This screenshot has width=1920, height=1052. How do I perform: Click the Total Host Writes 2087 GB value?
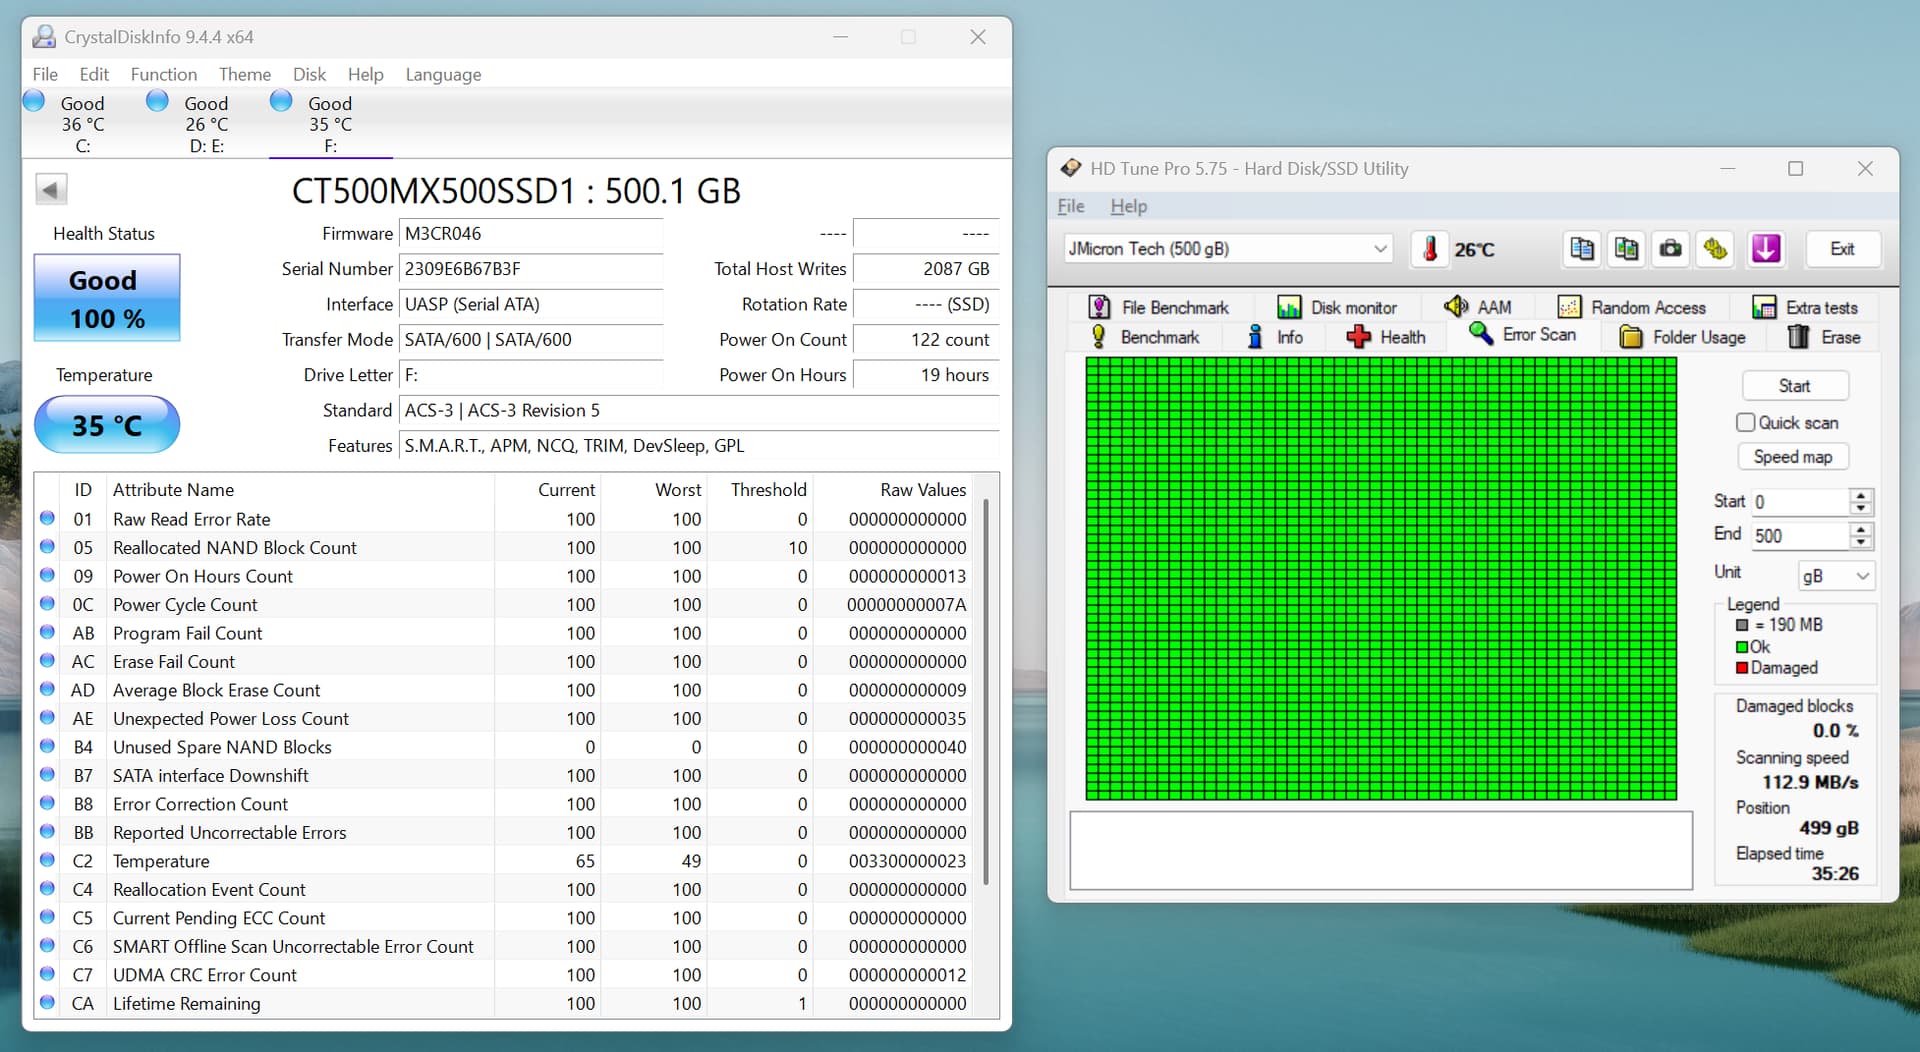pyautogui.click(x=926, y=269)
